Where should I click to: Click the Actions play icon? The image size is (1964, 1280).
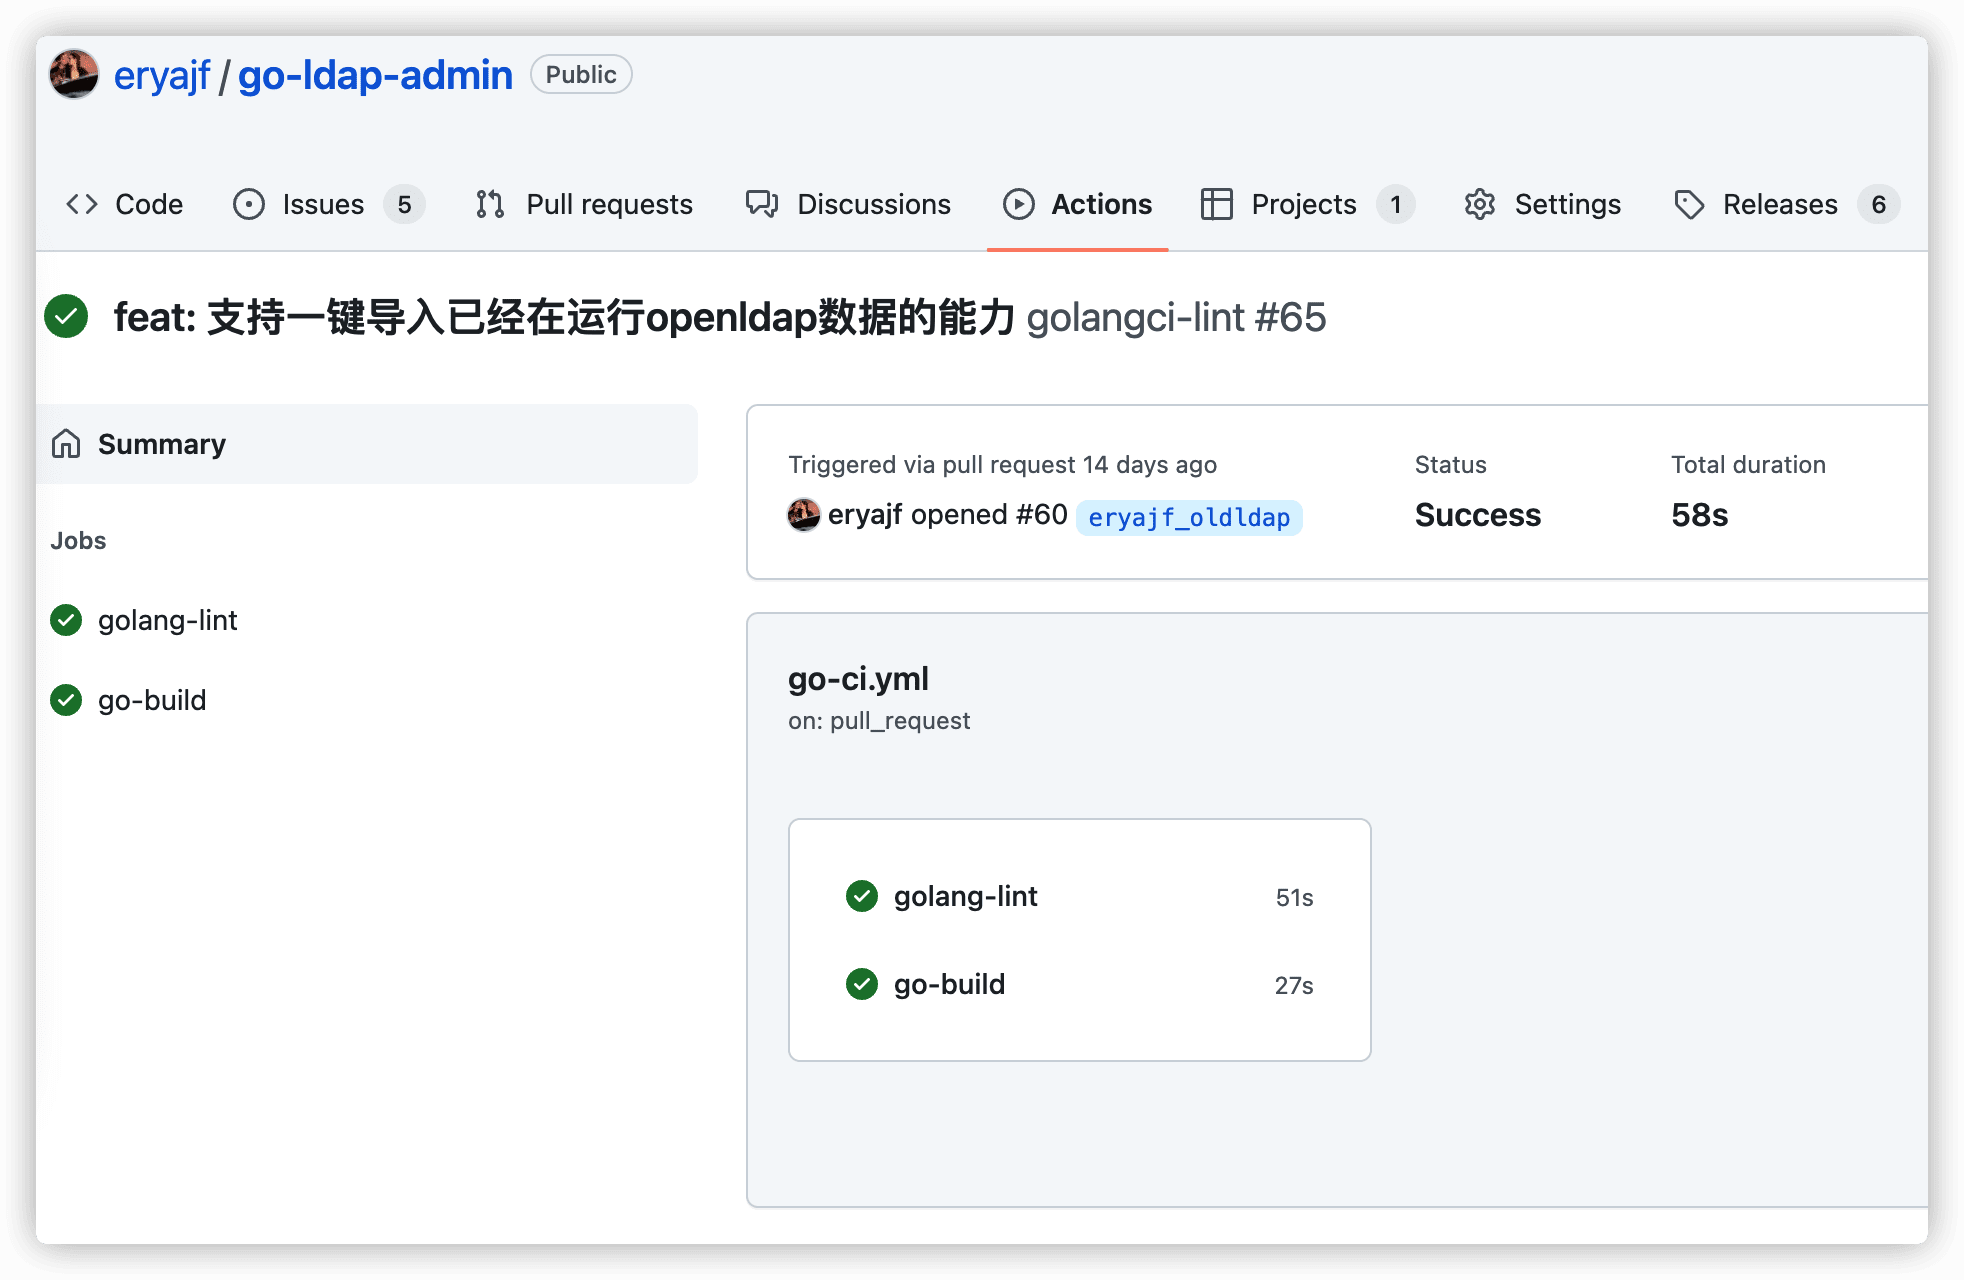tap(1018, 204)
